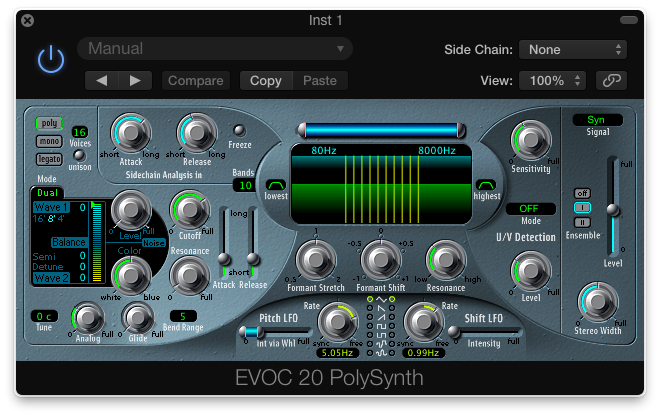Click the Paste button

click(x=320, y=80)
